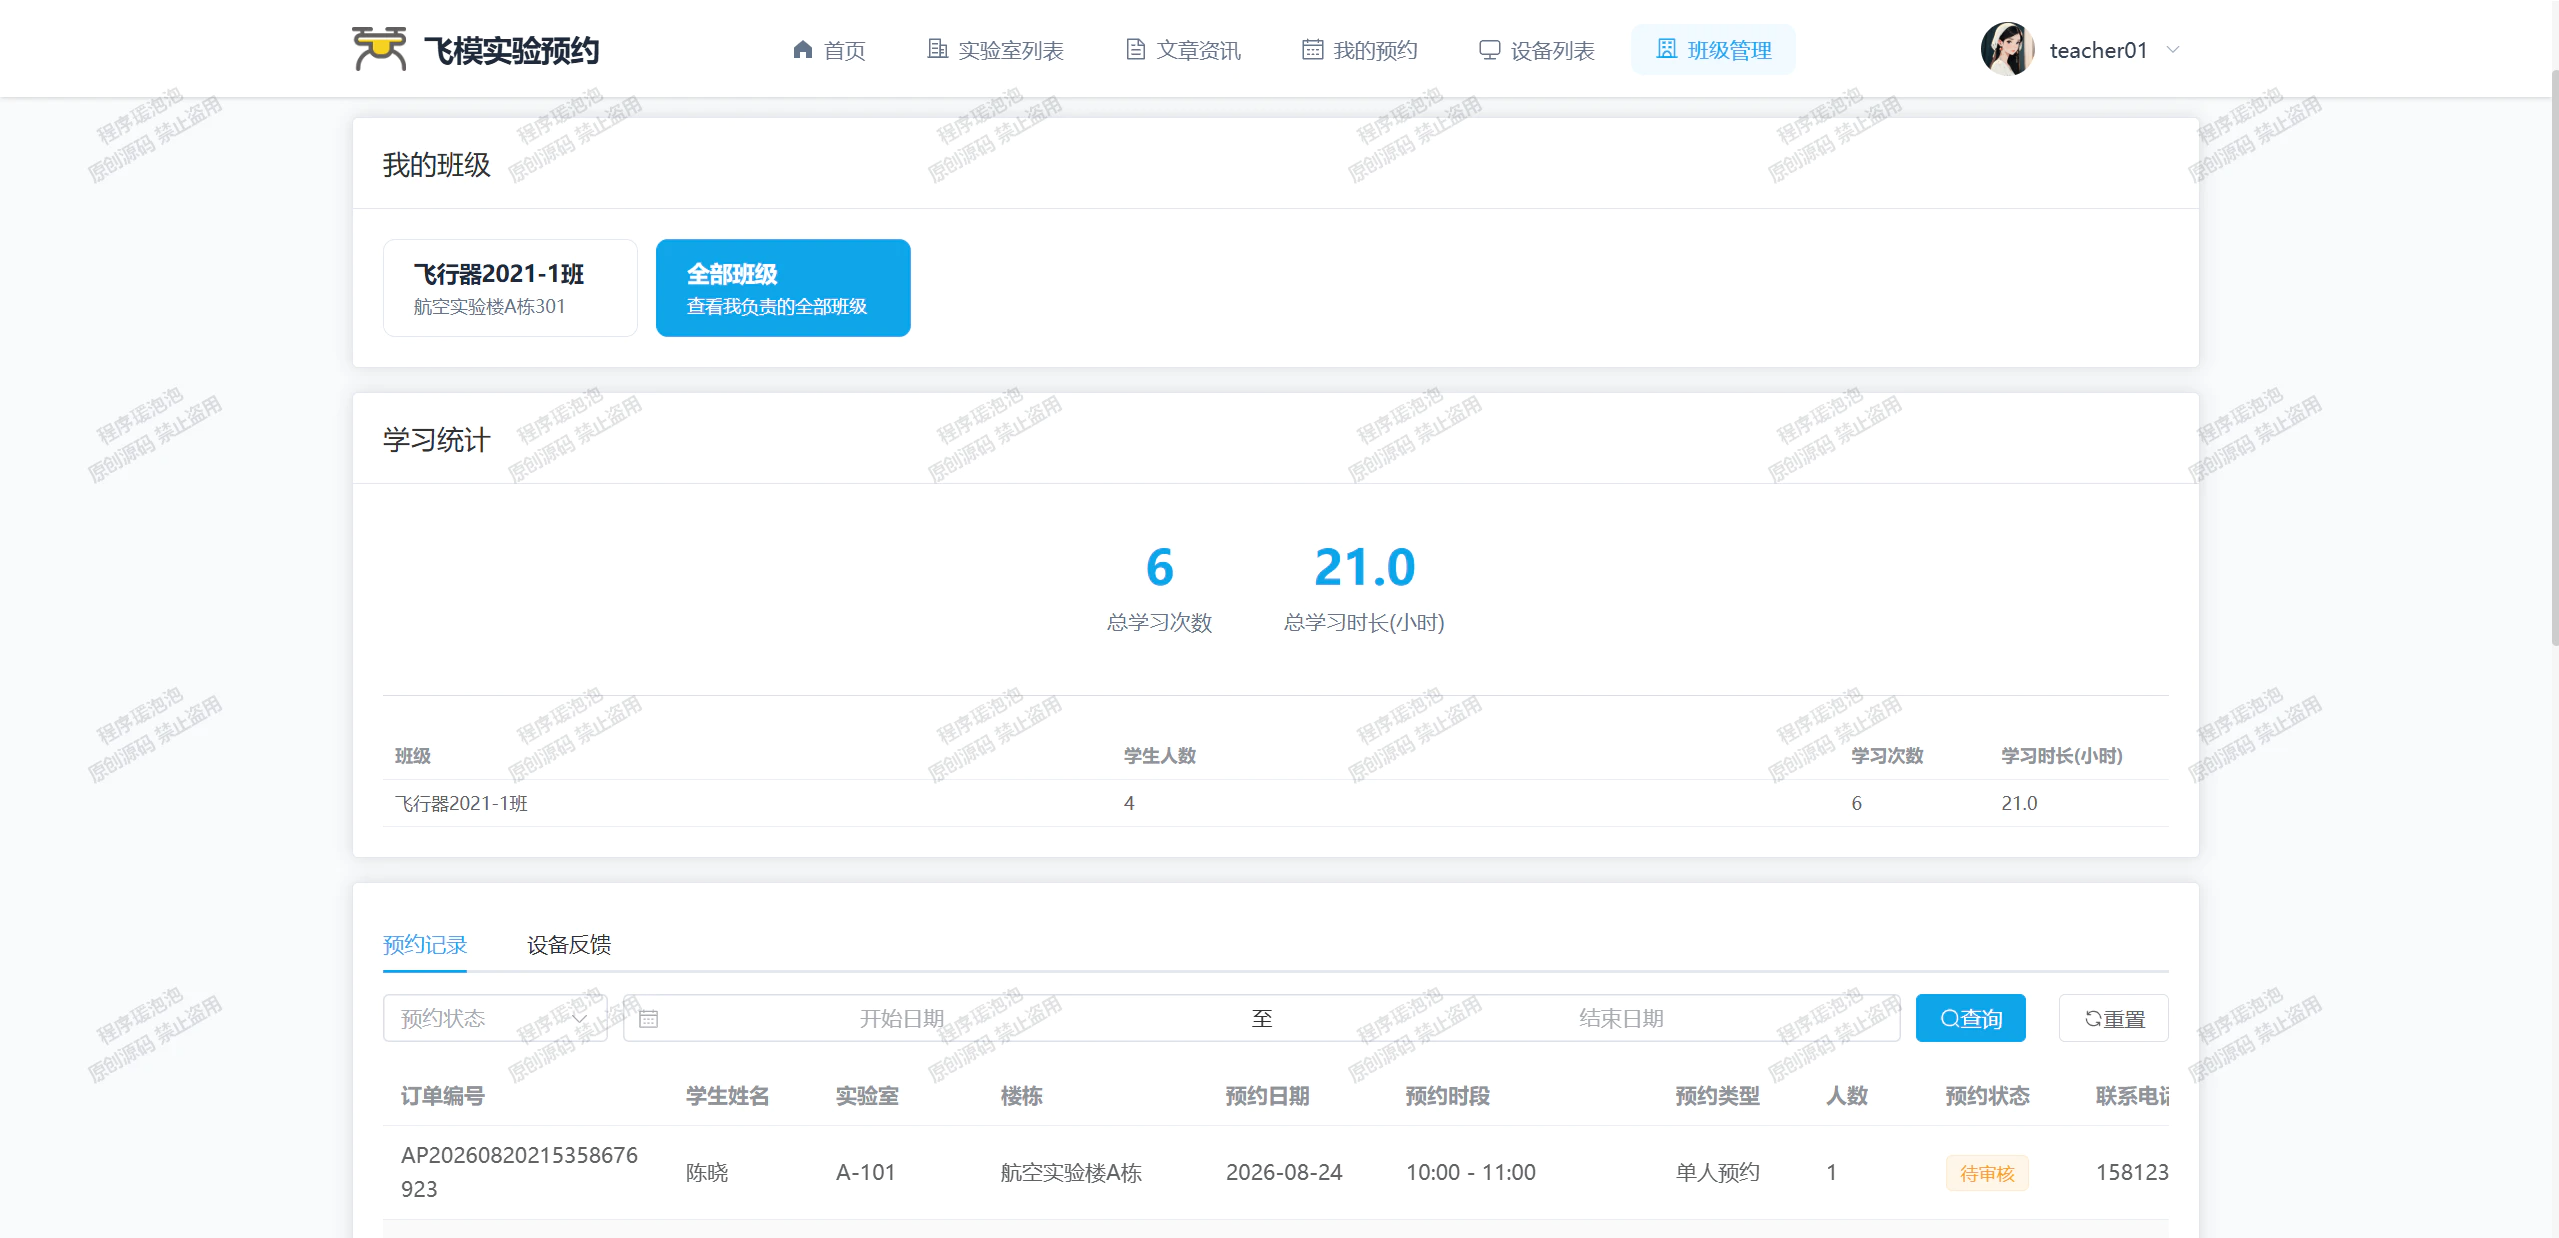Click the 学生姓名 column header
The height and width of the screenshot is (1238, 2559).
pyautogui.click(x=728, y=1096)
